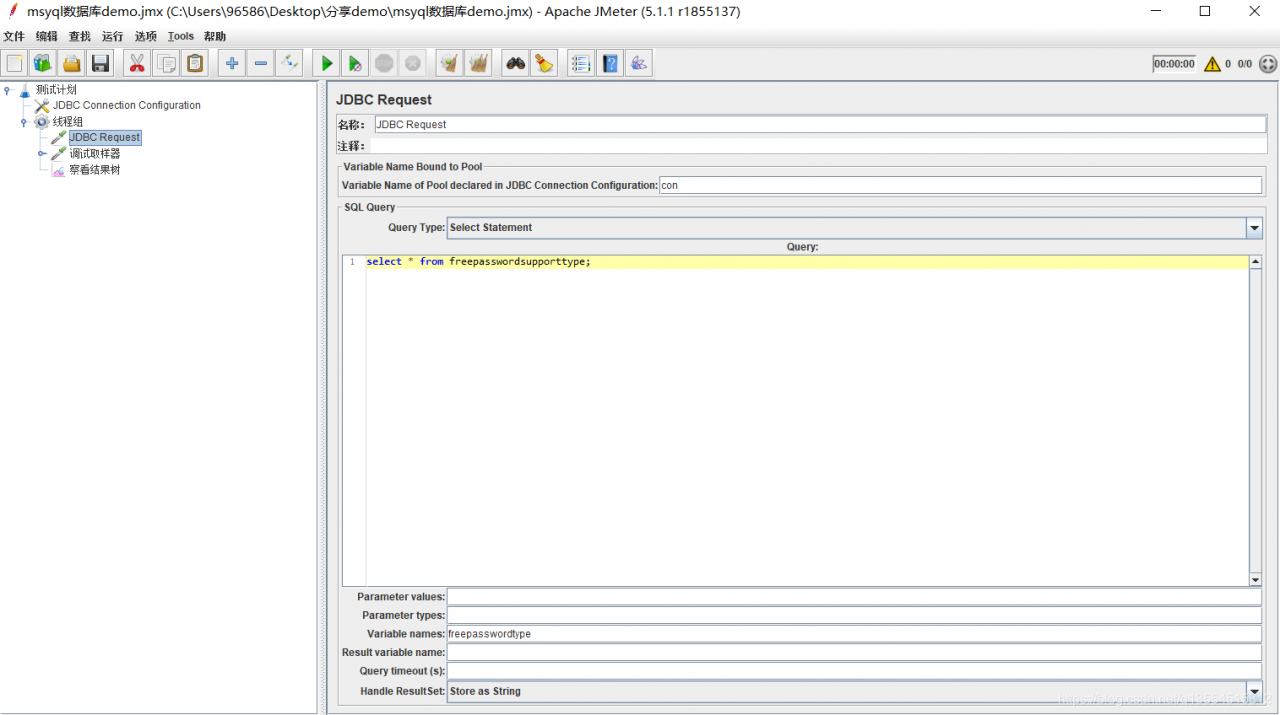Open the 编辑 menu
Image resolution: width=1280 pixels, height=715 pixels.
pos(47,36)
